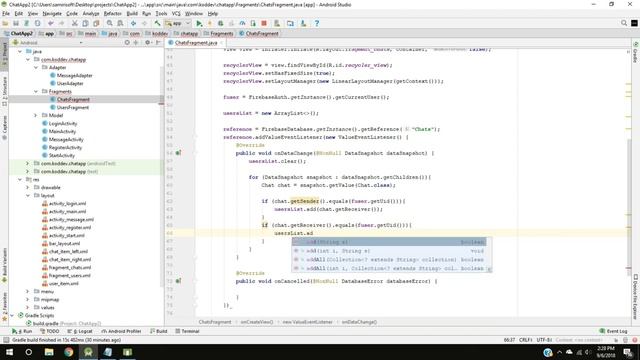Open the Android Profiler tool window
The width and height of the screenshot is (640, 360).
coord(121,331)
